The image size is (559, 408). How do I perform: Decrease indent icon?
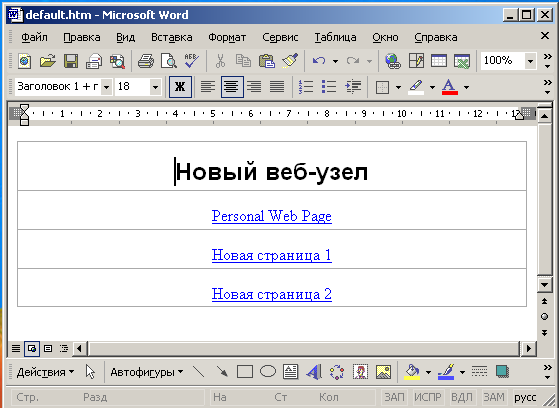click(x=353, y=87)
